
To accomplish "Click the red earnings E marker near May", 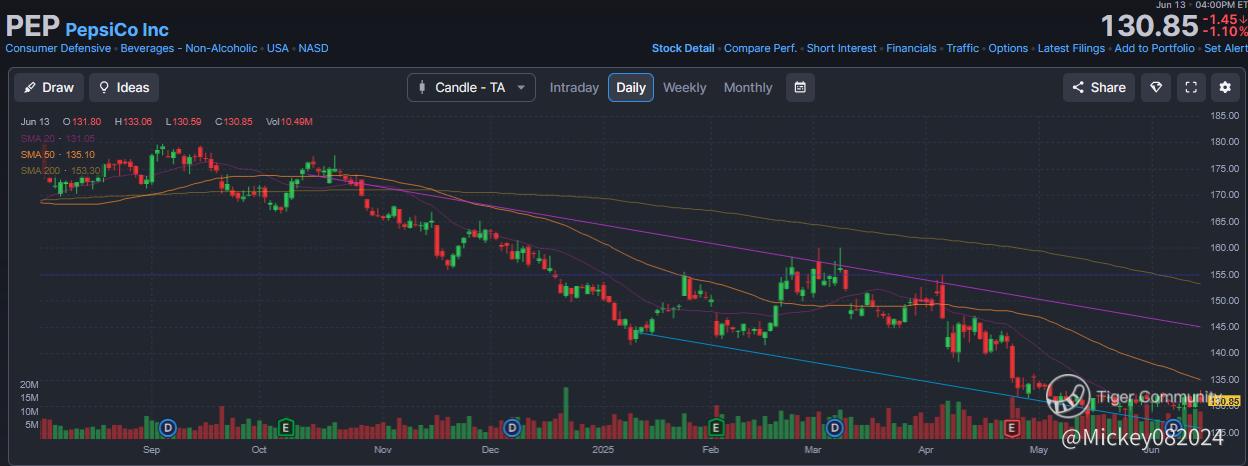I will click(1012, 428).
